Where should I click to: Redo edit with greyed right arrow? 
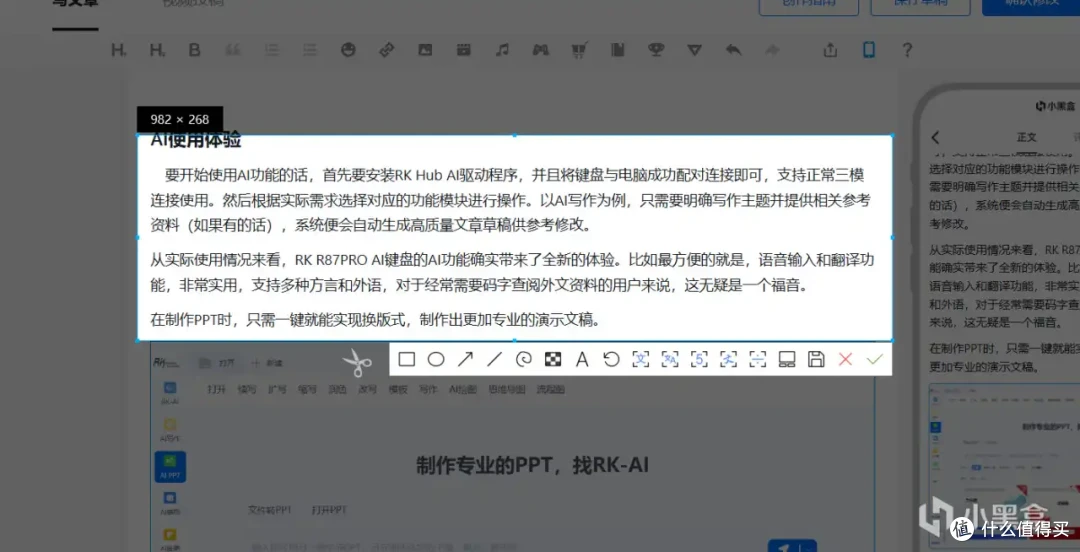[772, 50]
